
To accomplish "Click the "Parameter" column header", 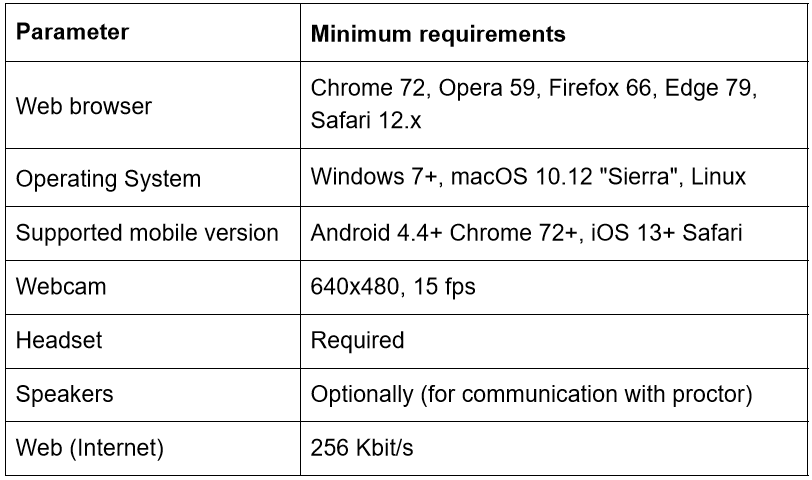I will pos(73,32).
